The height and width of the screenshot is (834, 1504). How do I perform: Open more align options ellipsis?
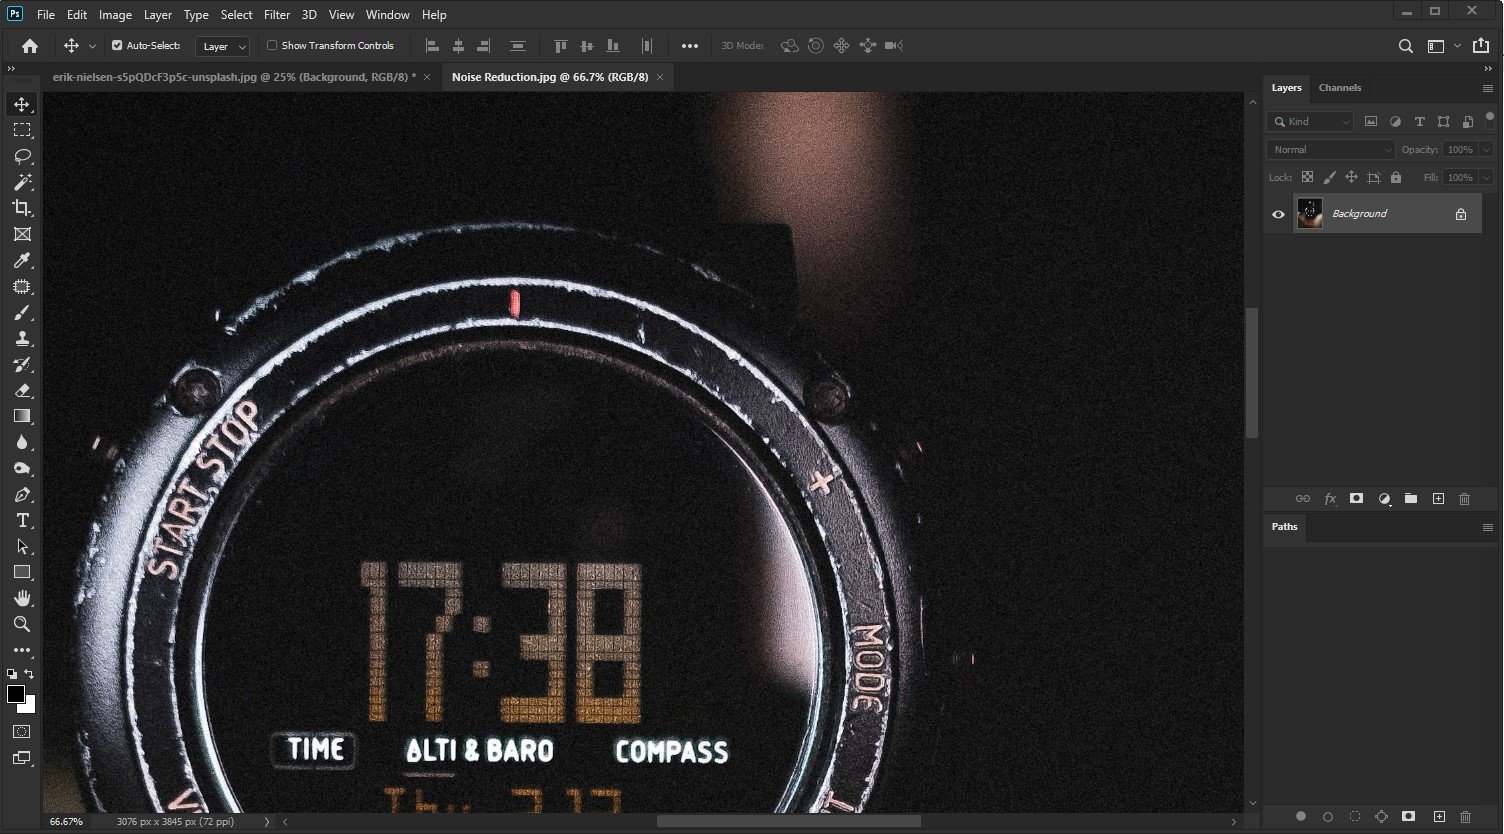pyautogui.click(x=689, y=46)
